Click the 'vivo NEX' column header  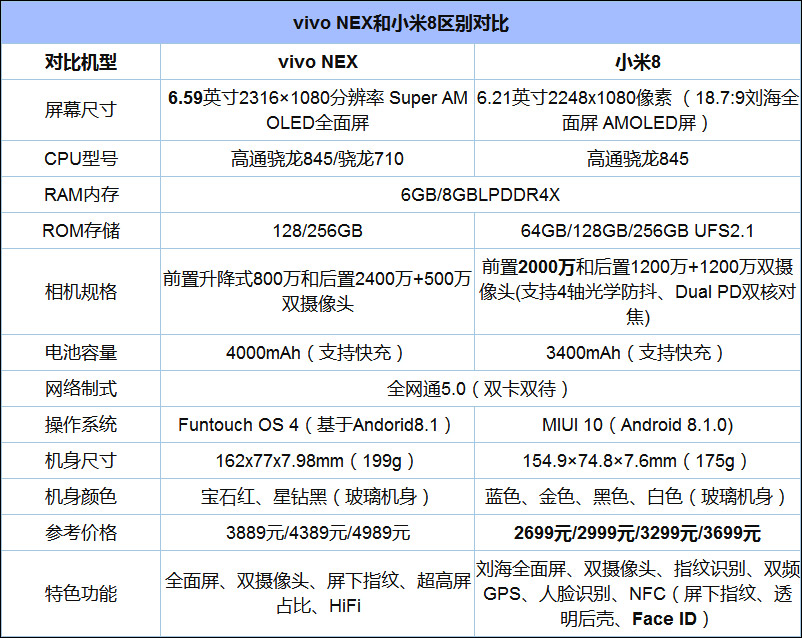pyautogui.click(x=318, y=62)
